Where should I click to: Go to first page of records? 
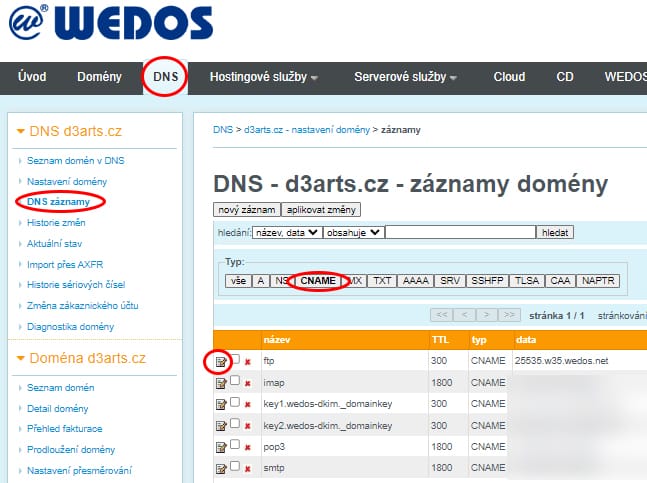(x=442, y=315)
